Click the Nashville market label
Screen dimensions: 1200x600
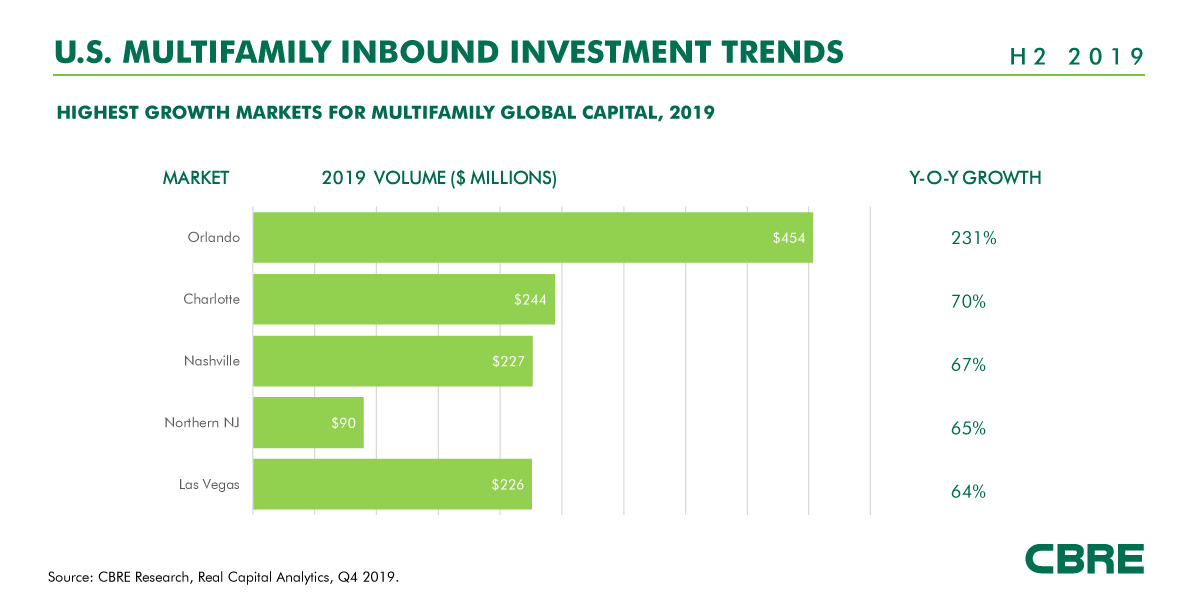212,361
